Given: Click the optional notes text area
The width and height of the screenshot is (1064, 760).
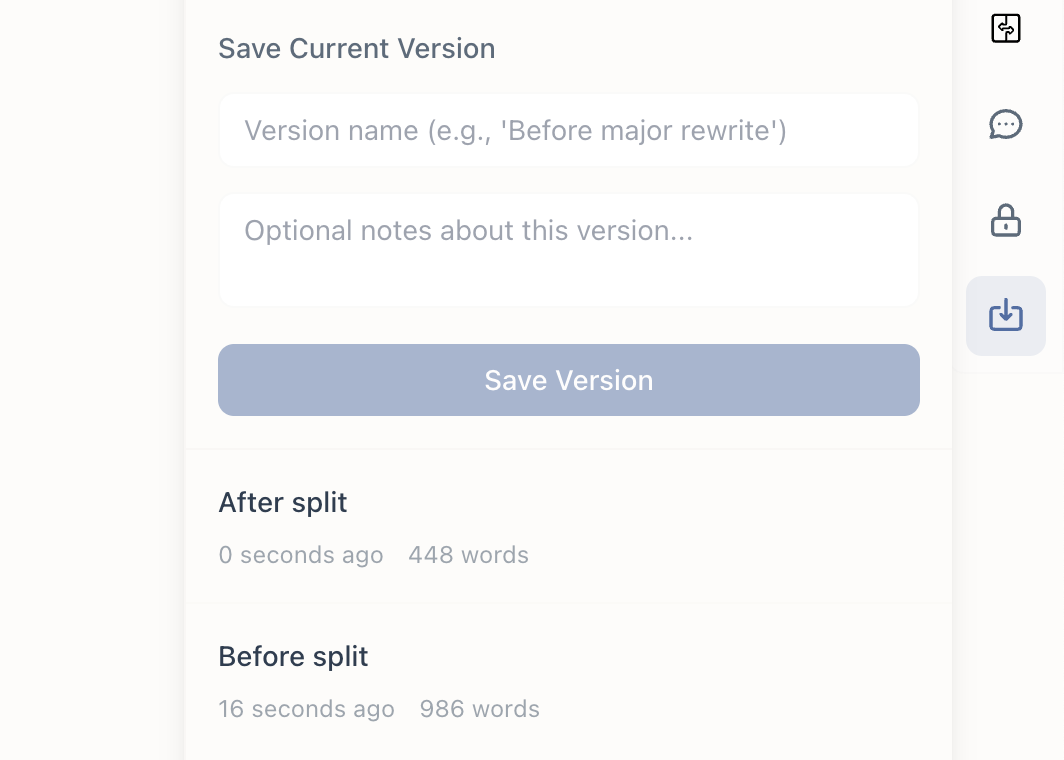Looking at the screenshot, I should click(568, 248).
